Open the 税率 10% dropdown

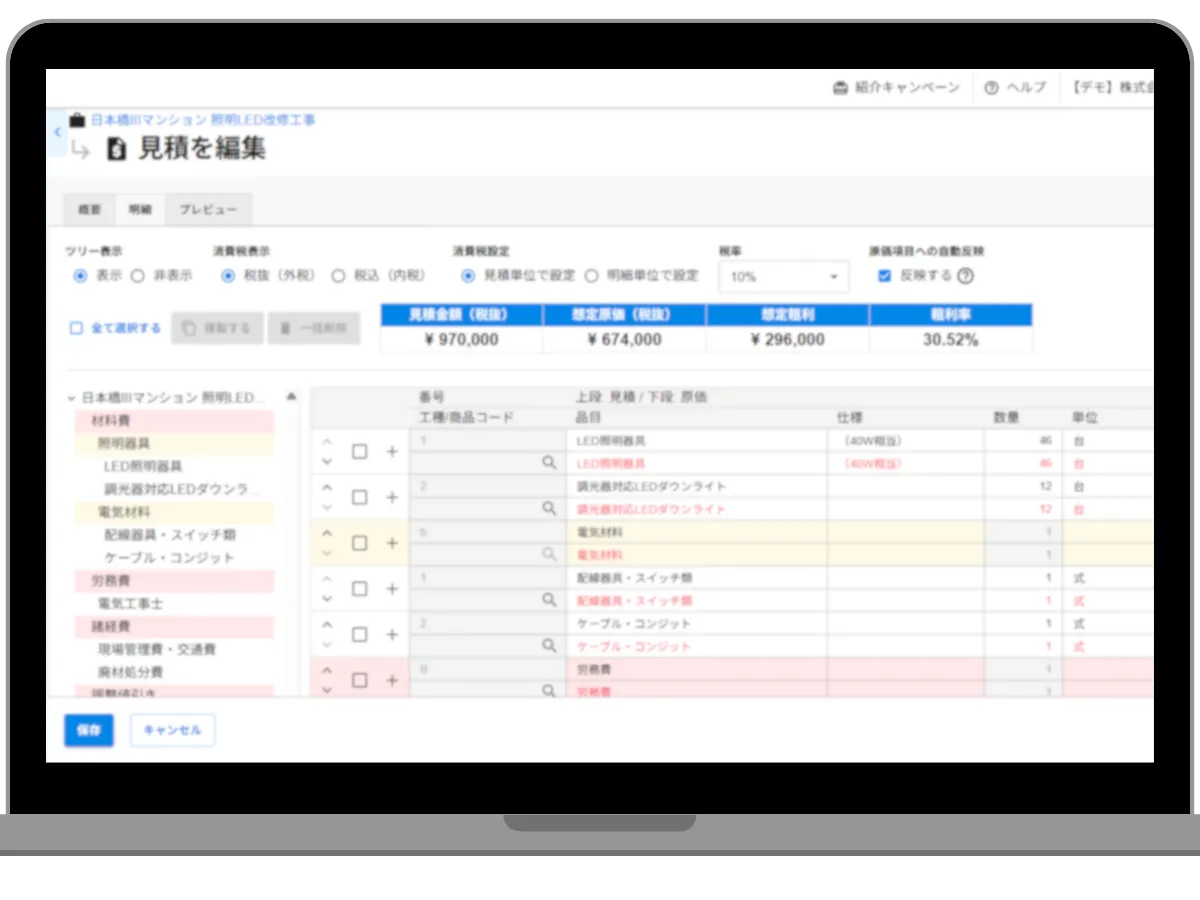[784, 277]
